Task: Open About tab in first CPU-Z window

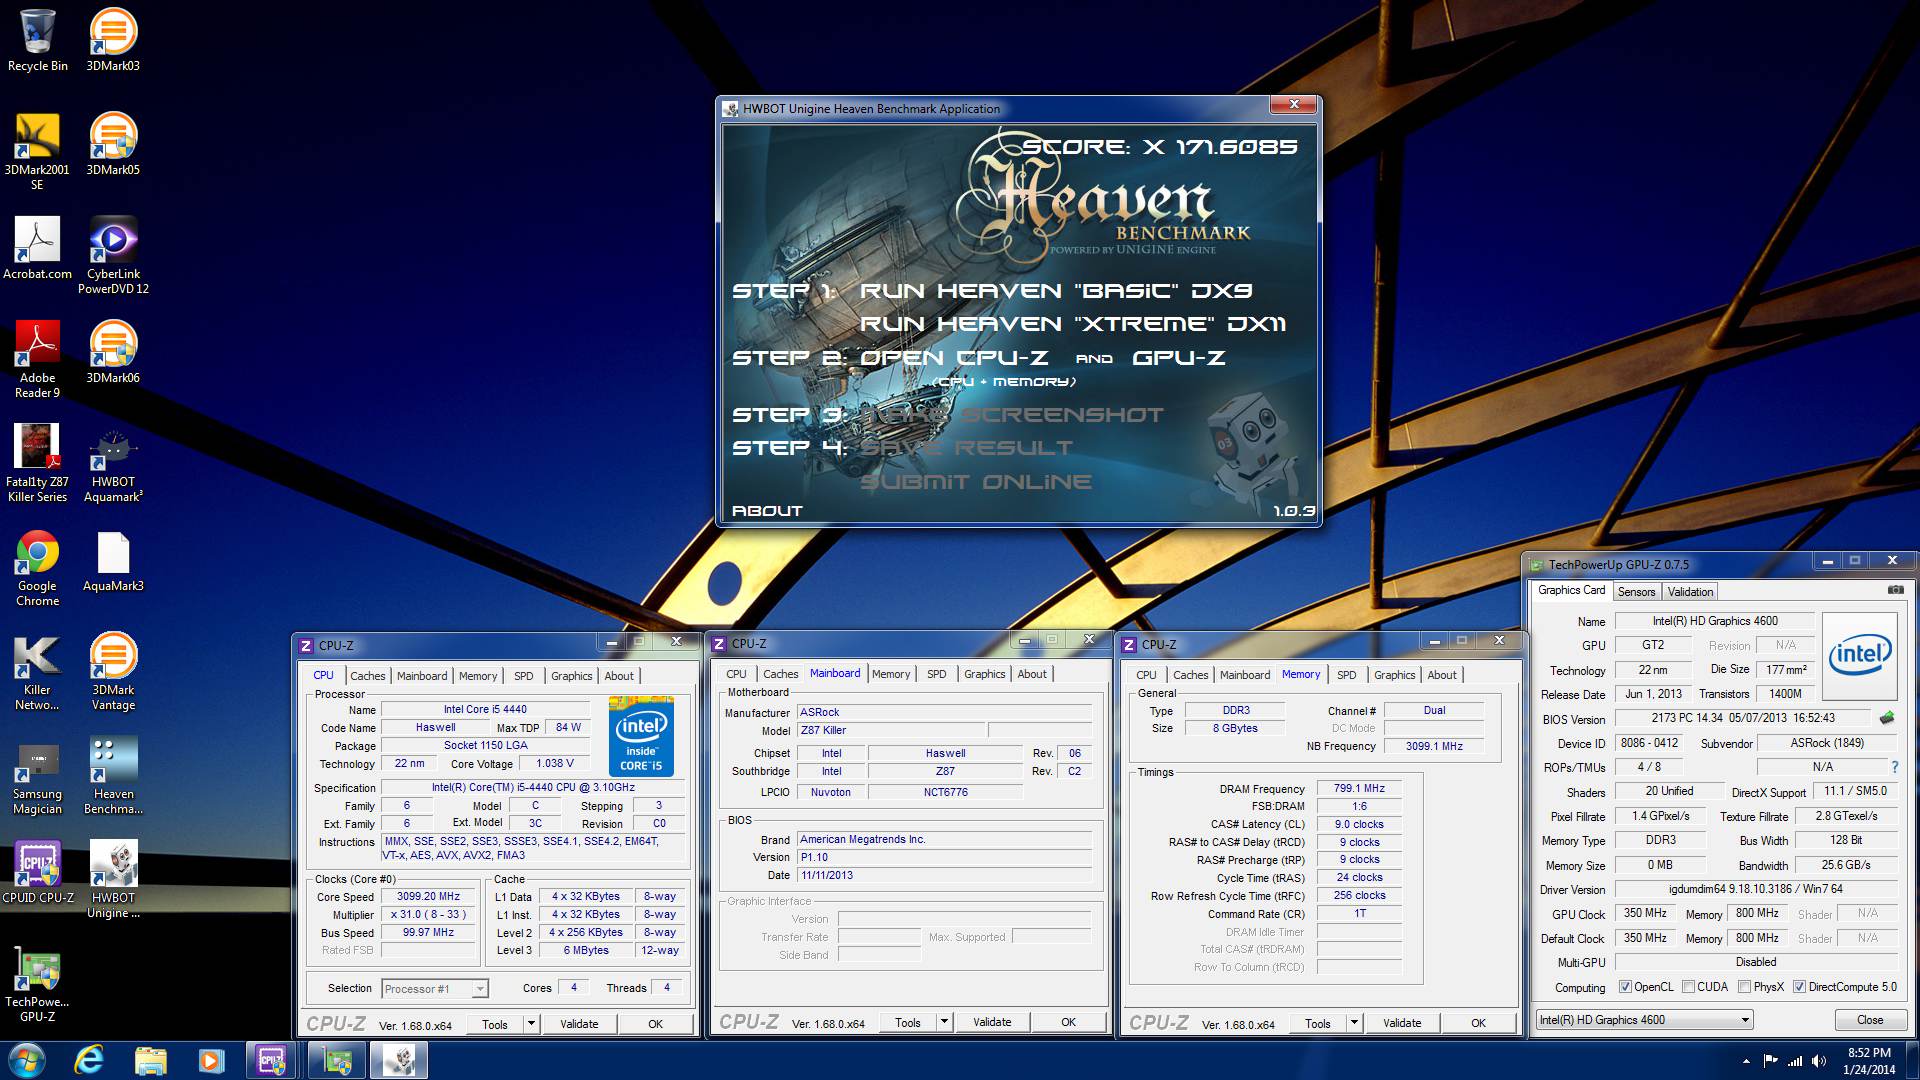Action: pos(619,676)
